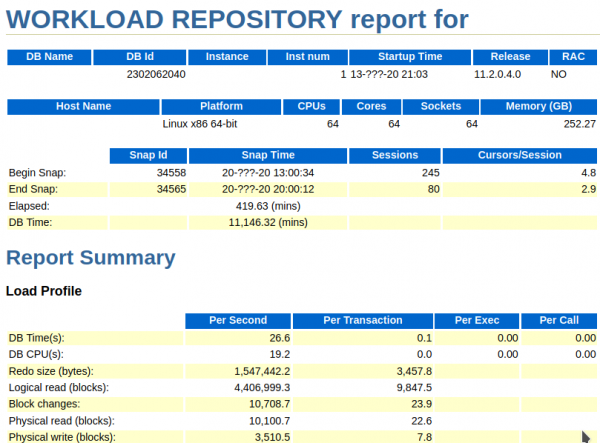This screenshot has width=600, height=443.
Task: Click the Startup Time column header
Action: (397, 57)
